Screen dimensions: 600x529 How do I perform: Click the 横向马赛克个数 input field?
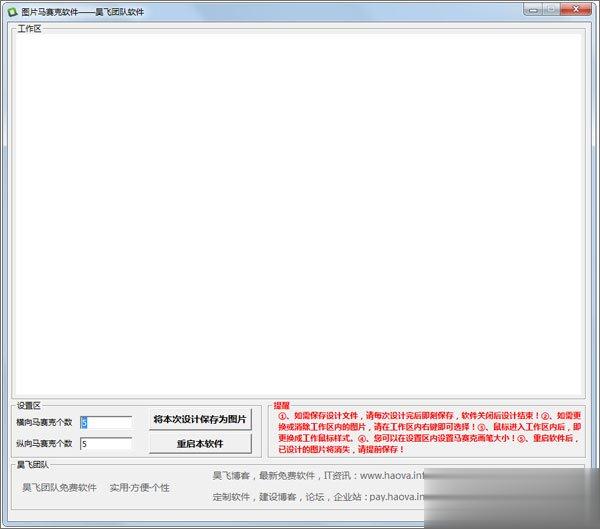pos(106,423)
